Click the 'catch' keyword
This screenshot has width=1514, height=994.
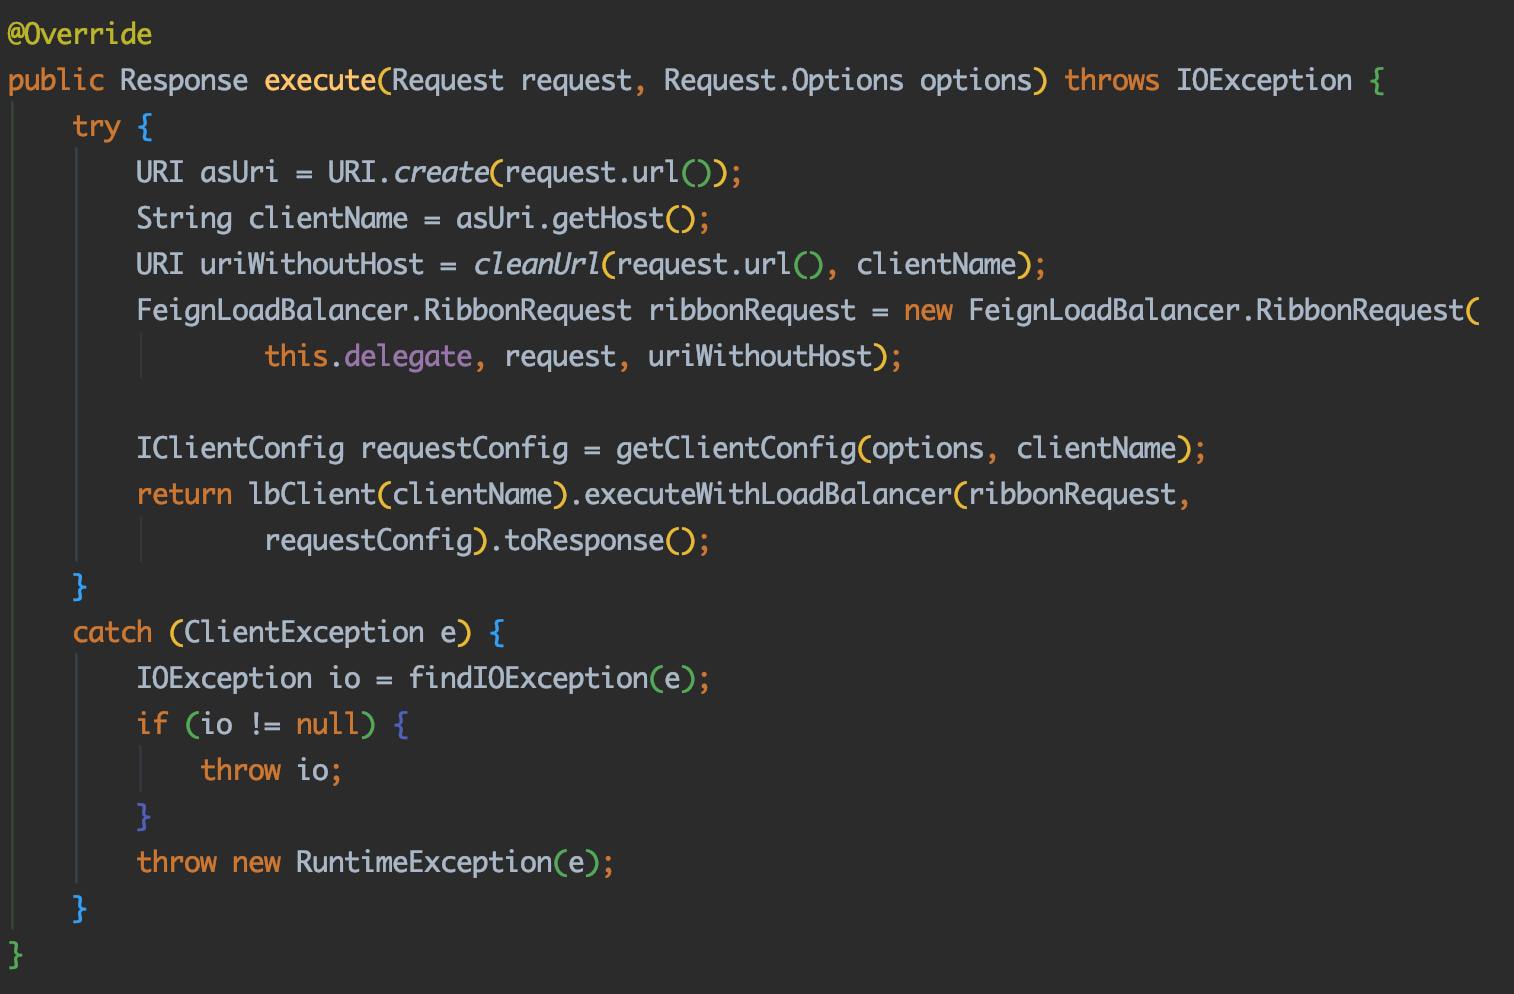[x=112, y=633]
